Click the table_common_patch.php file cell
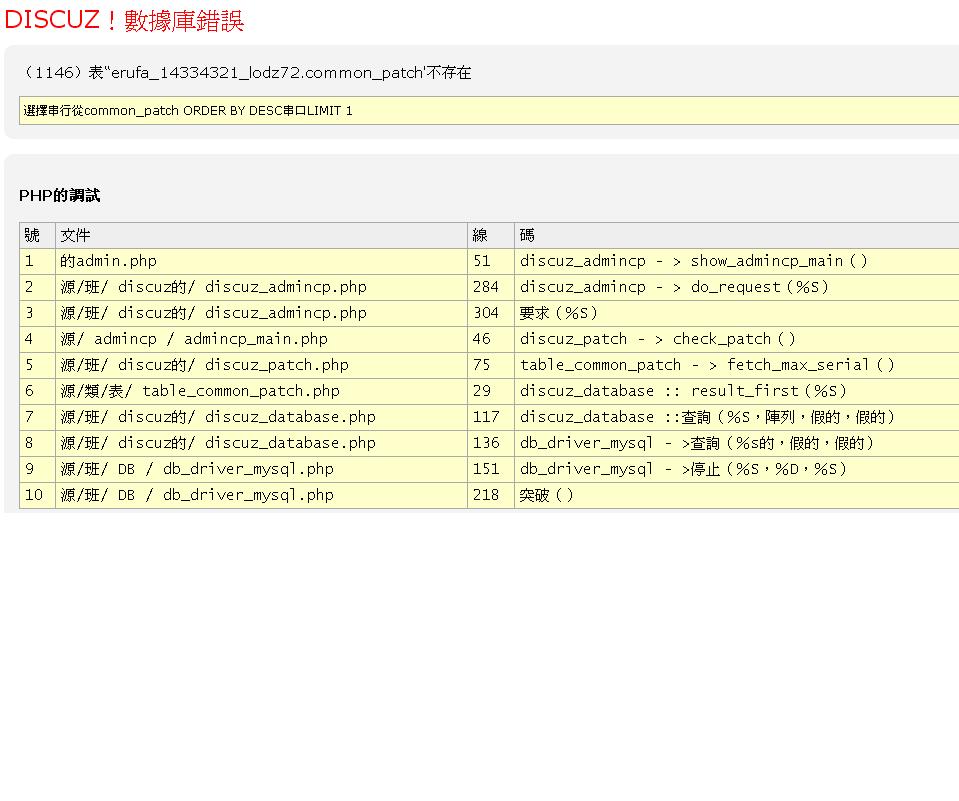 (x=261, y=391)
